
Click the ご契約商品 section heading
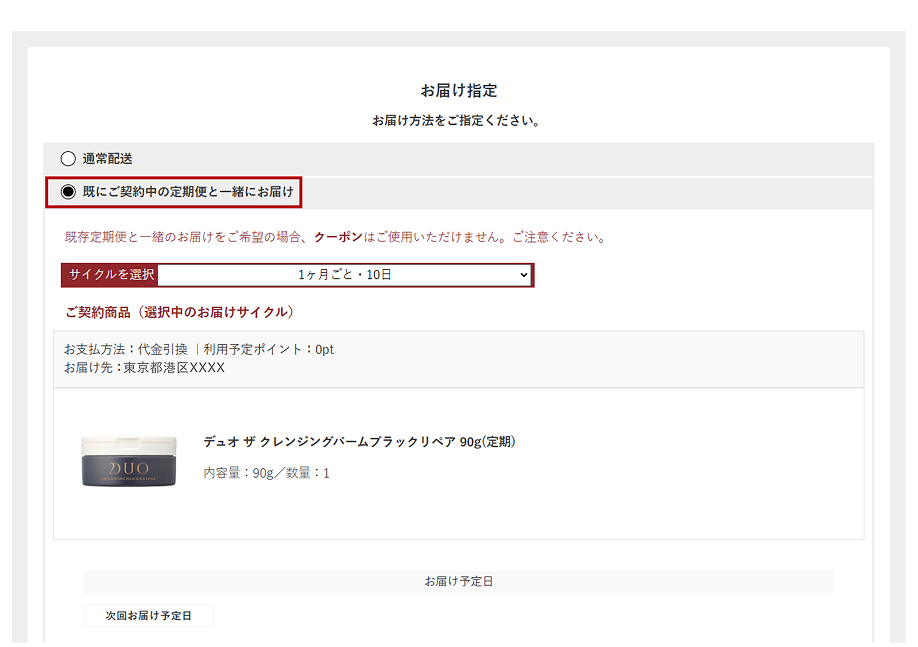pyautogui.click(x=180, y=313)
